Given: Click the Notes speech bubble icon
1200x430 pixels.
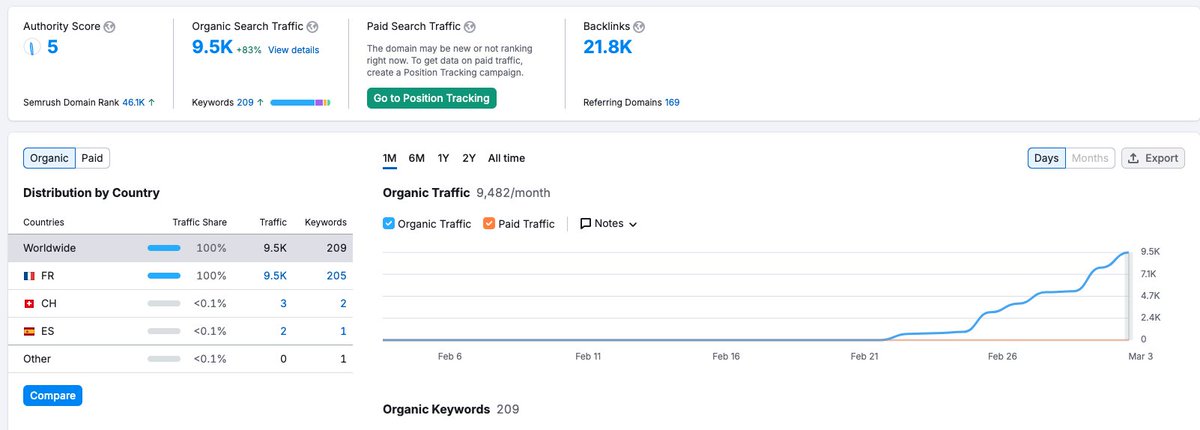Looking at the screenshot, I should tap(585, 224).
